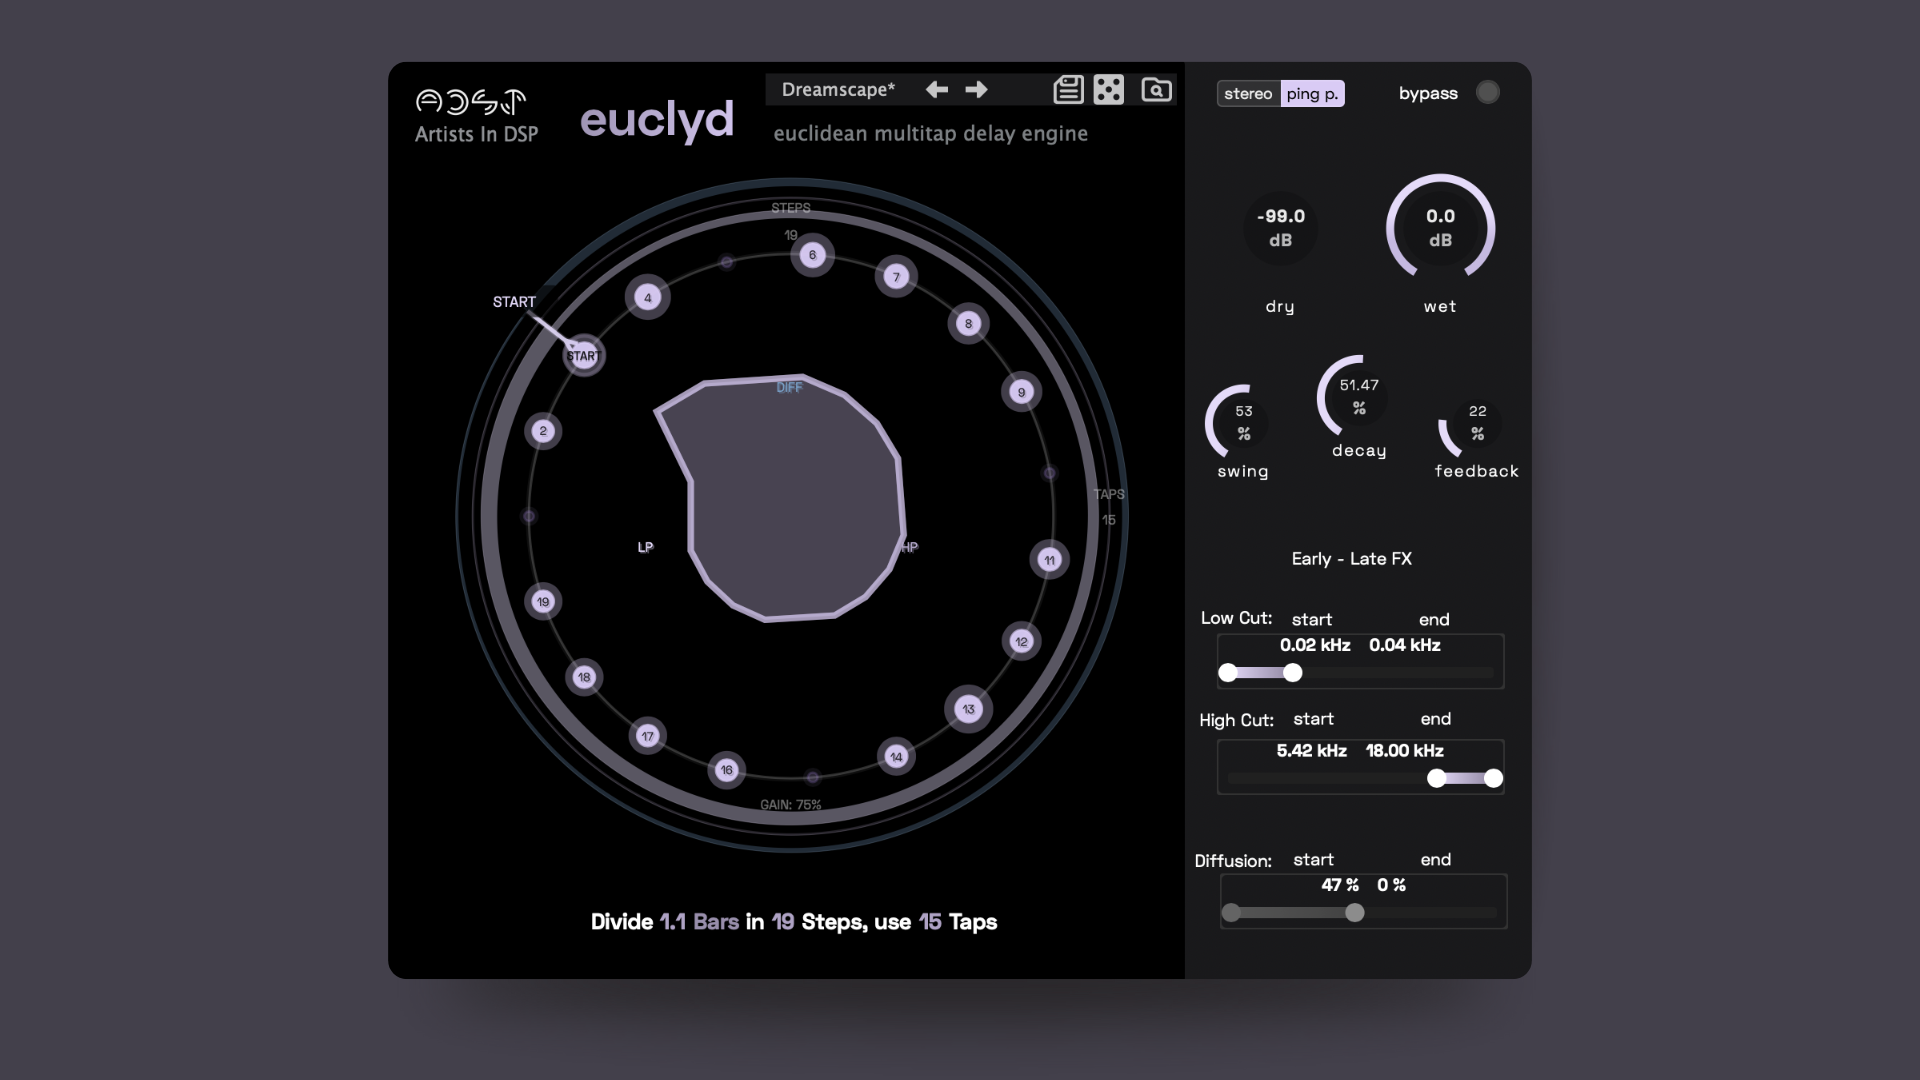Click the 15 Taps value in sentence
The image size is (1920, 1080).
coord(930,922)
